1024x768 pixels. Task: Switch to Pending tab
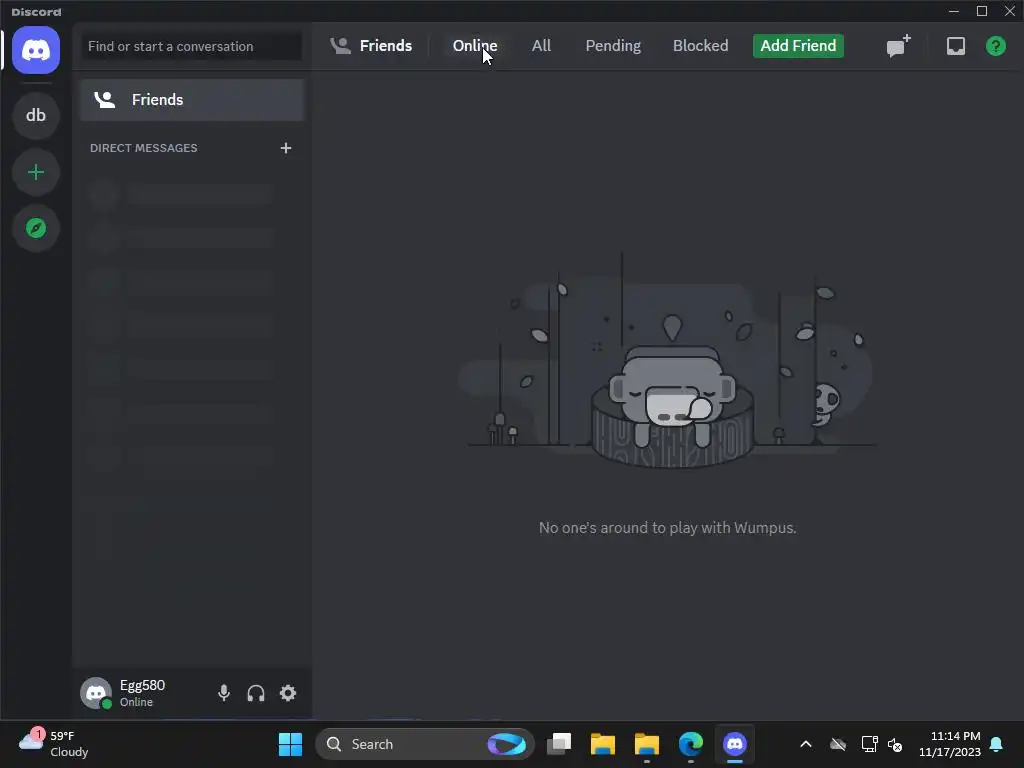(x=613, y=46)
